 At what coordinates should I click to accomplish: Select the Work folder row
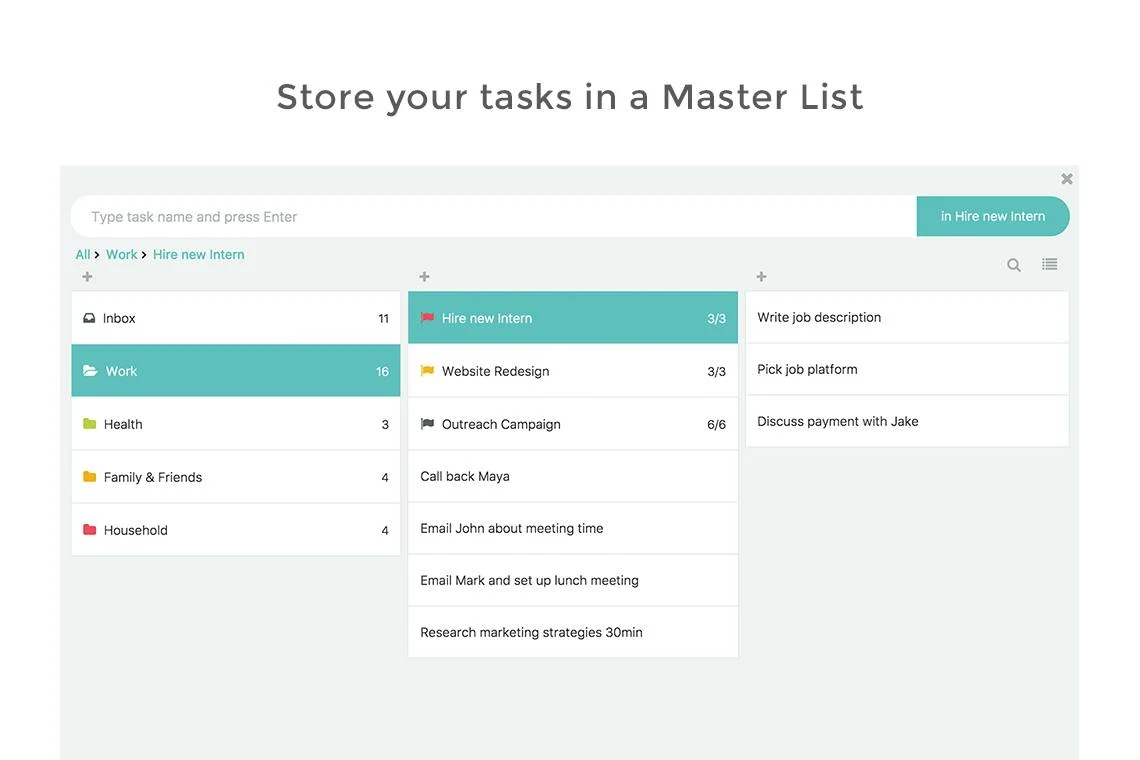click(x=236, y=371)
